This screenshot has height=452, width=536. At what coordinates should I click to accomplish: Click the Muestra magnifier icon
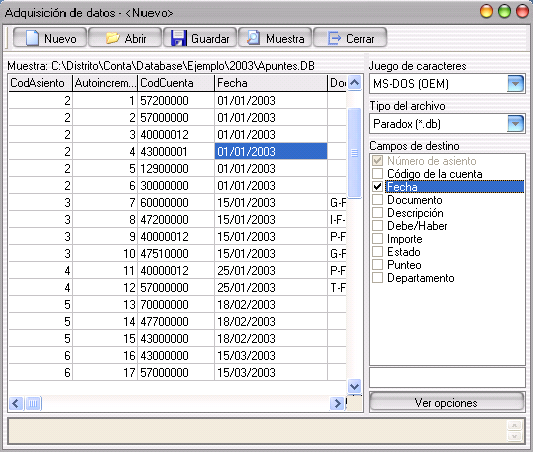coord(253,38)
